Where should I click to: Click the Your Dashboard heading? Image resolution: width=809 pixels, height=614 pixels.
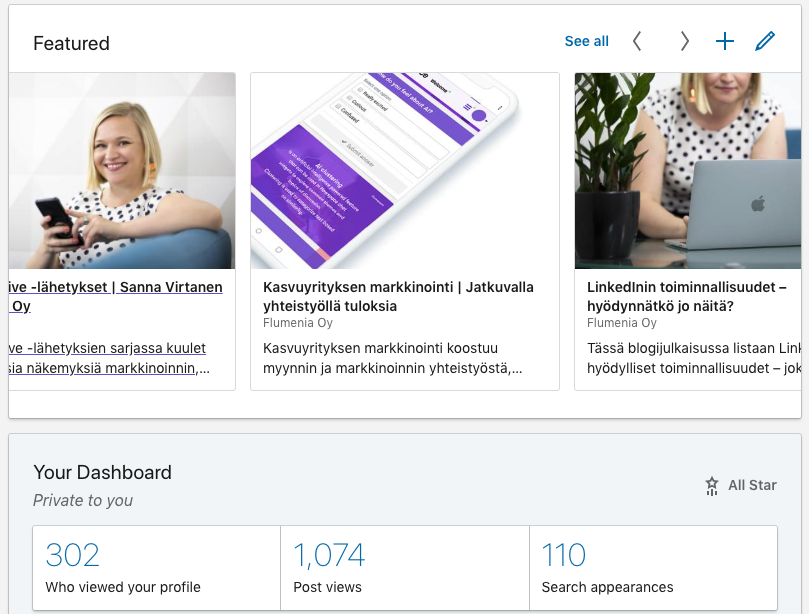pos(102,472)
